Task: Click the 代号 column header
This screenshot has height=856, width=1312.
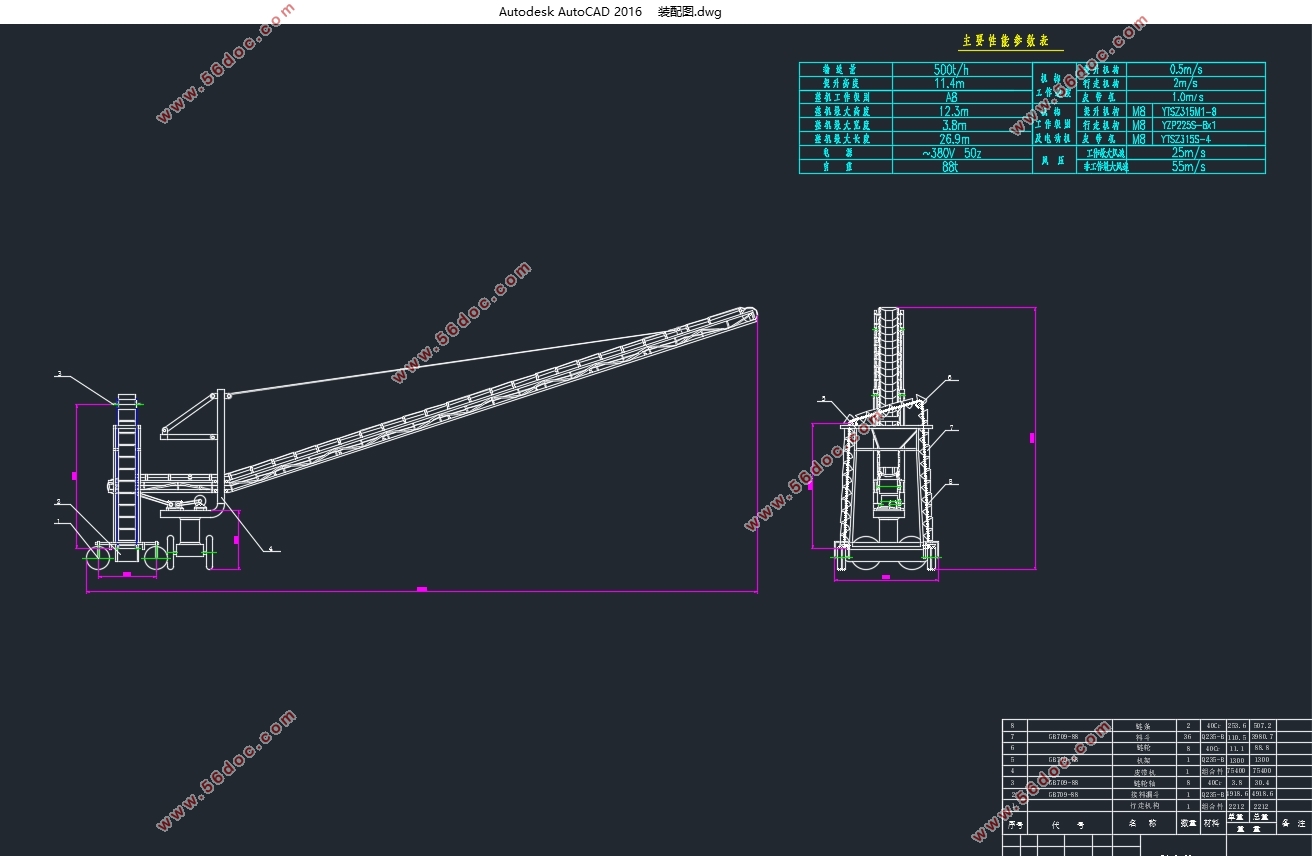Action: tap(1068, 825)
